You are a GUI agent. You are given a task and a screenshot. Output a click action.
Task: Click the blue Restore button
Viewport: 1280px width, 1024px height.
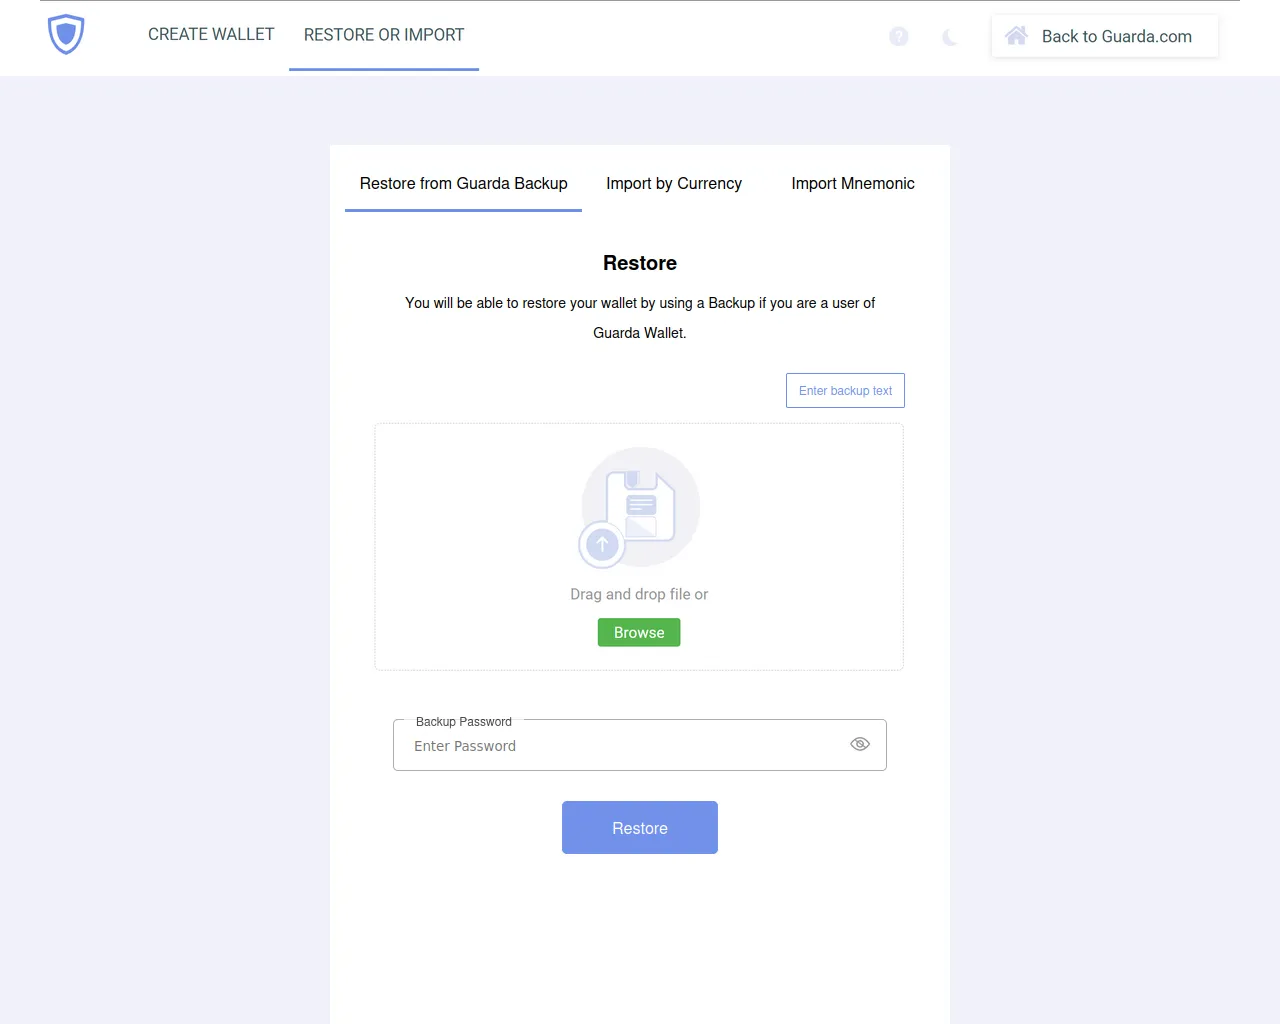[640, 828]
